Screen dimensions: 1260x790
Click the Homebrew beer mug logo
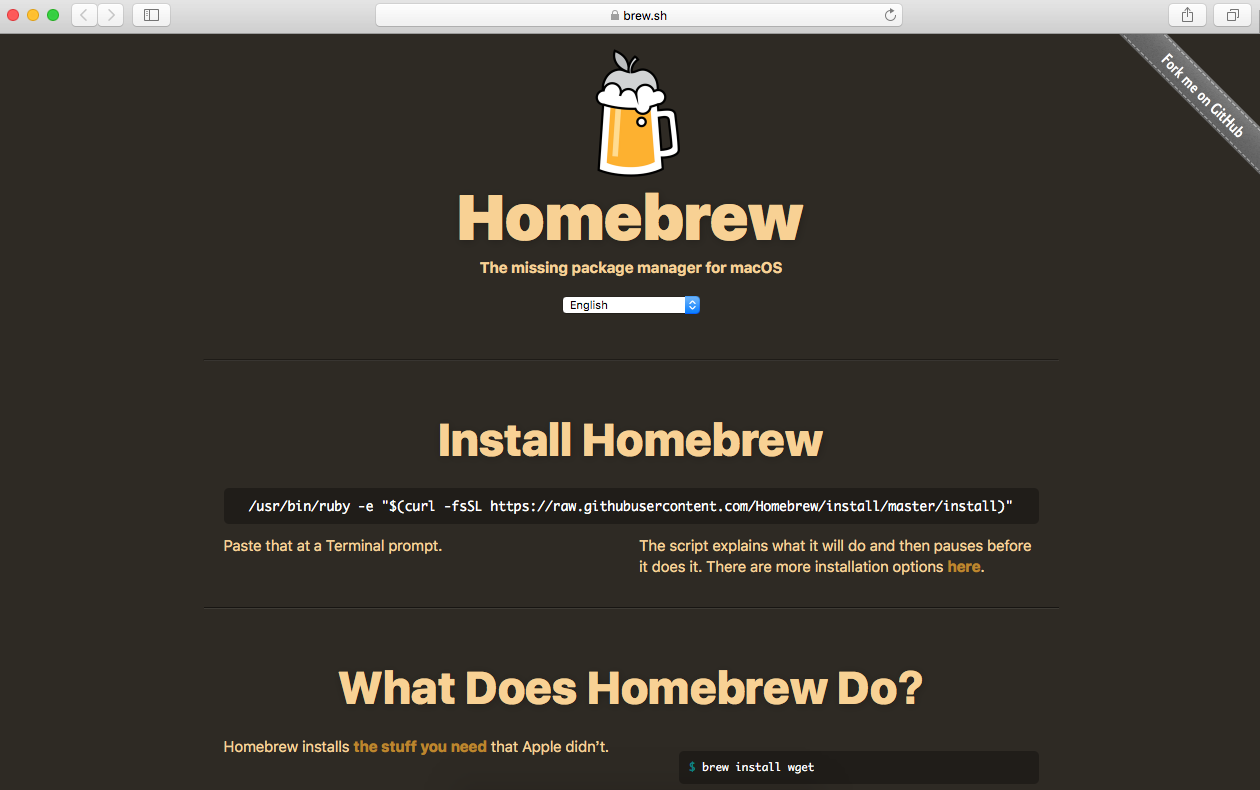point(637,113)
